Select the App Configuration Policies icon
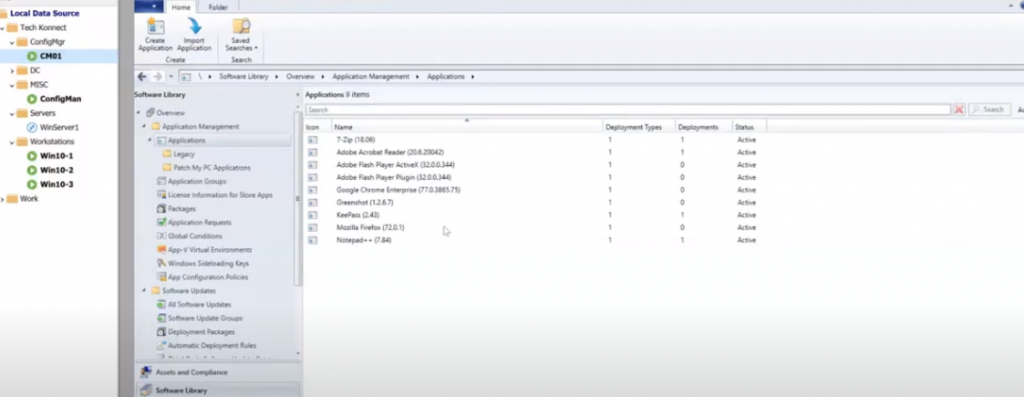1024x397 pixels. coord(162,278)
